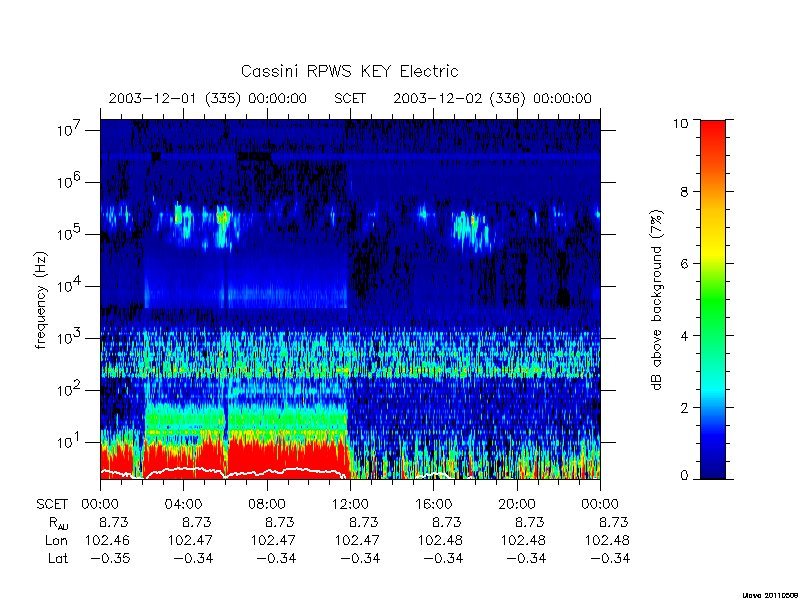
Task: Click the latitude value "-0.35"
Action: coord(111,559)
